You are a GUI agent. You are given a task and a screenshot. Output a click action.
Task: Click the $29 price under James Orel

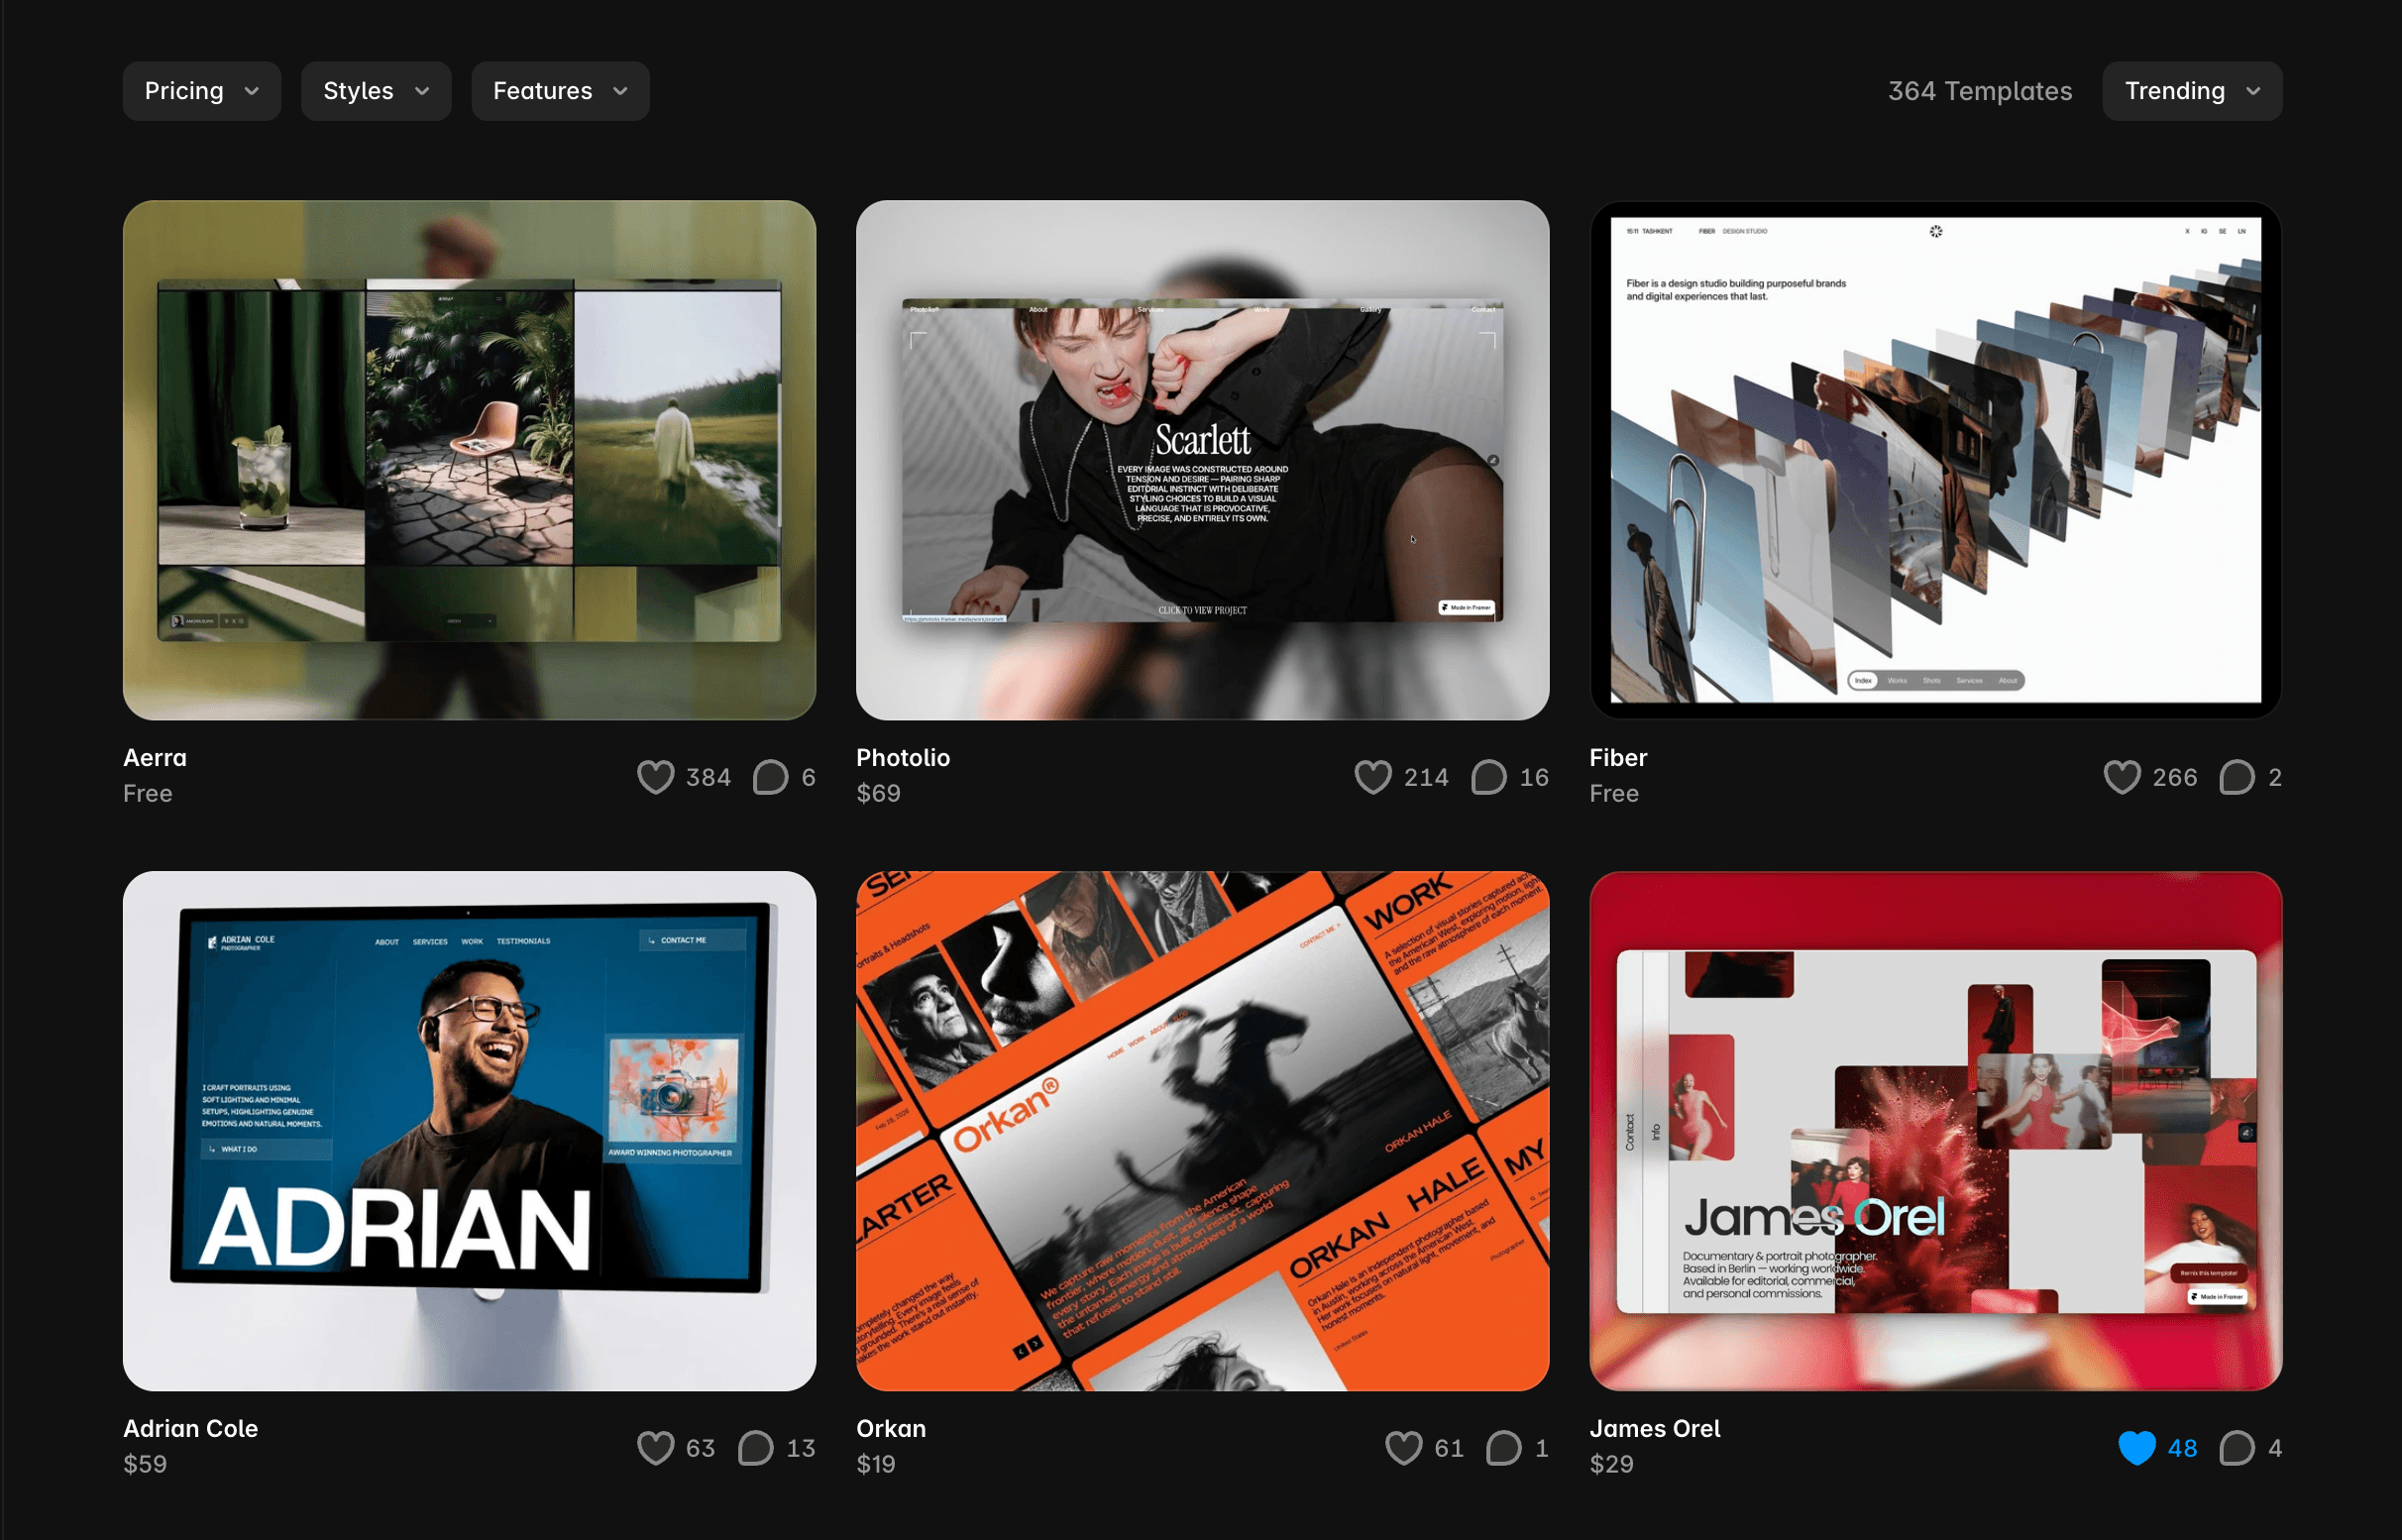1611,1464
